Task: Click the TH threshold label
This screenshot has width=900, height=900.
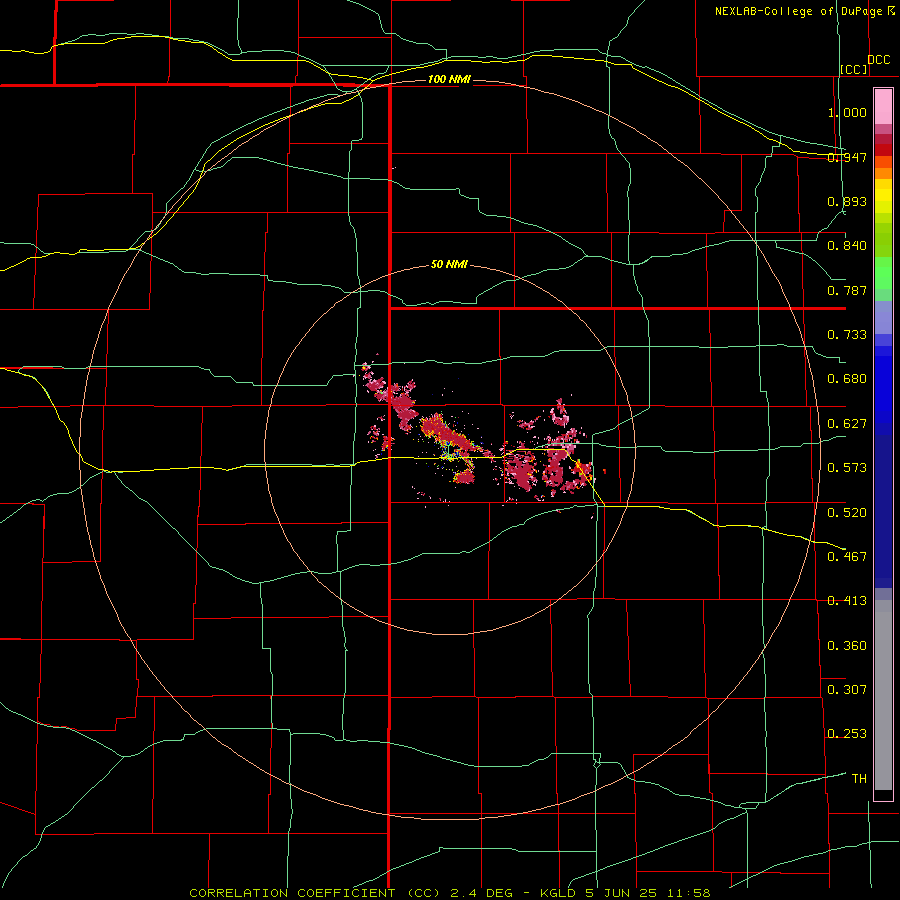Action: pyautogui.click(x=859, y=779)
